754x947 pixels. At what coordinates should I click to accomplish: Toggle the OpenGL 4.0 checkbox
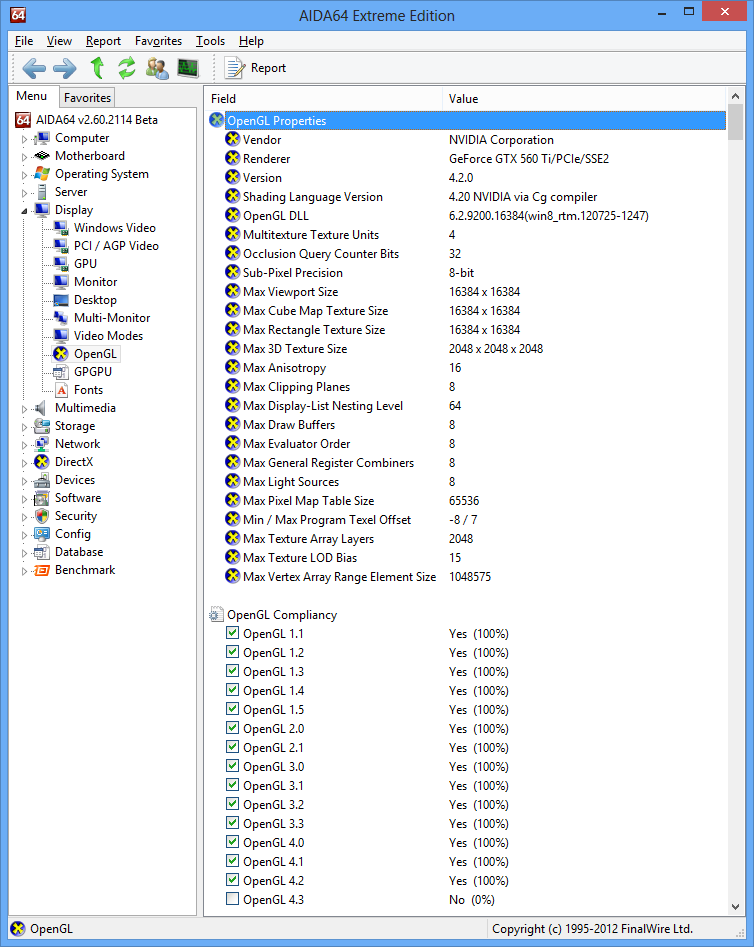pos(232,842)
